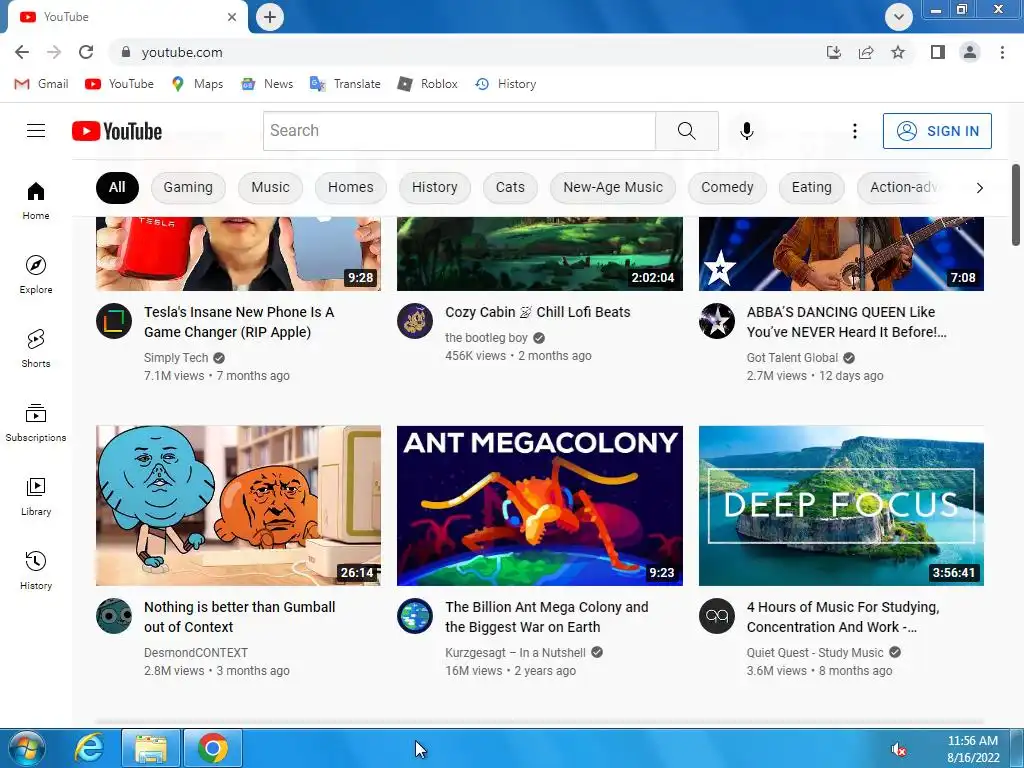The height and width of the screenshot is (768, 1024).
Task: Open ABBA'S DANCING QUEEN video title
Action: click(x=846, y=322)
